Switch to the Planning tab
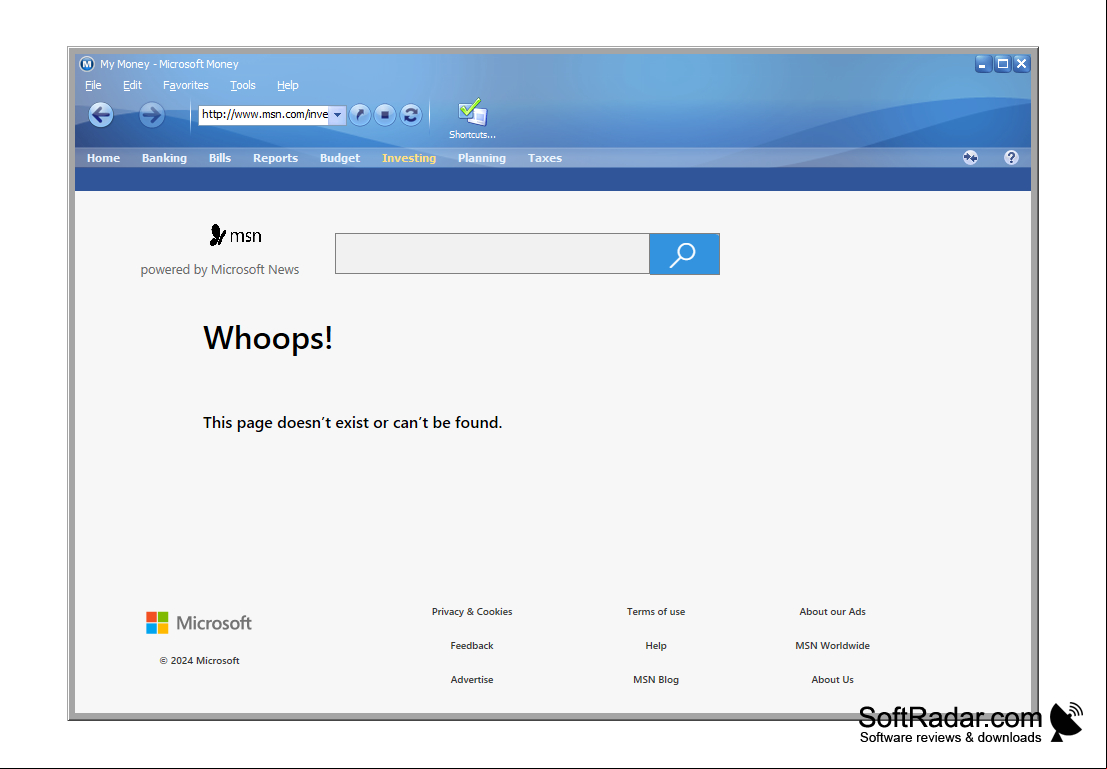The image size is (1107, 769). click(481, 158)
